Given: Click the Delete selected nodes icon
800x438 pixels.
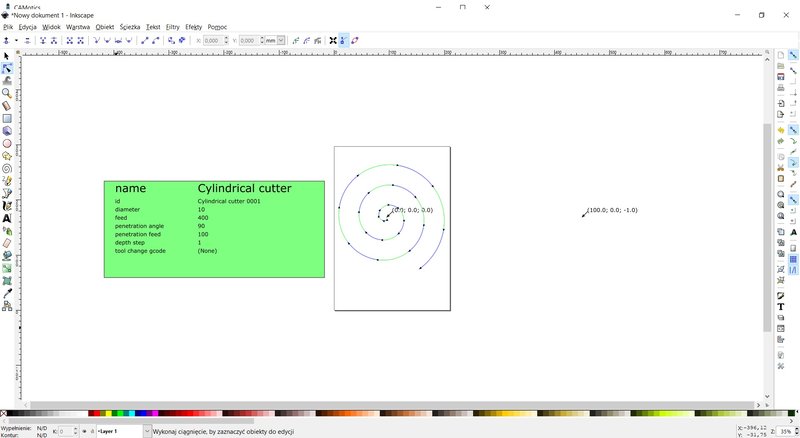Looking at the screenshot, I should [27, 40].
